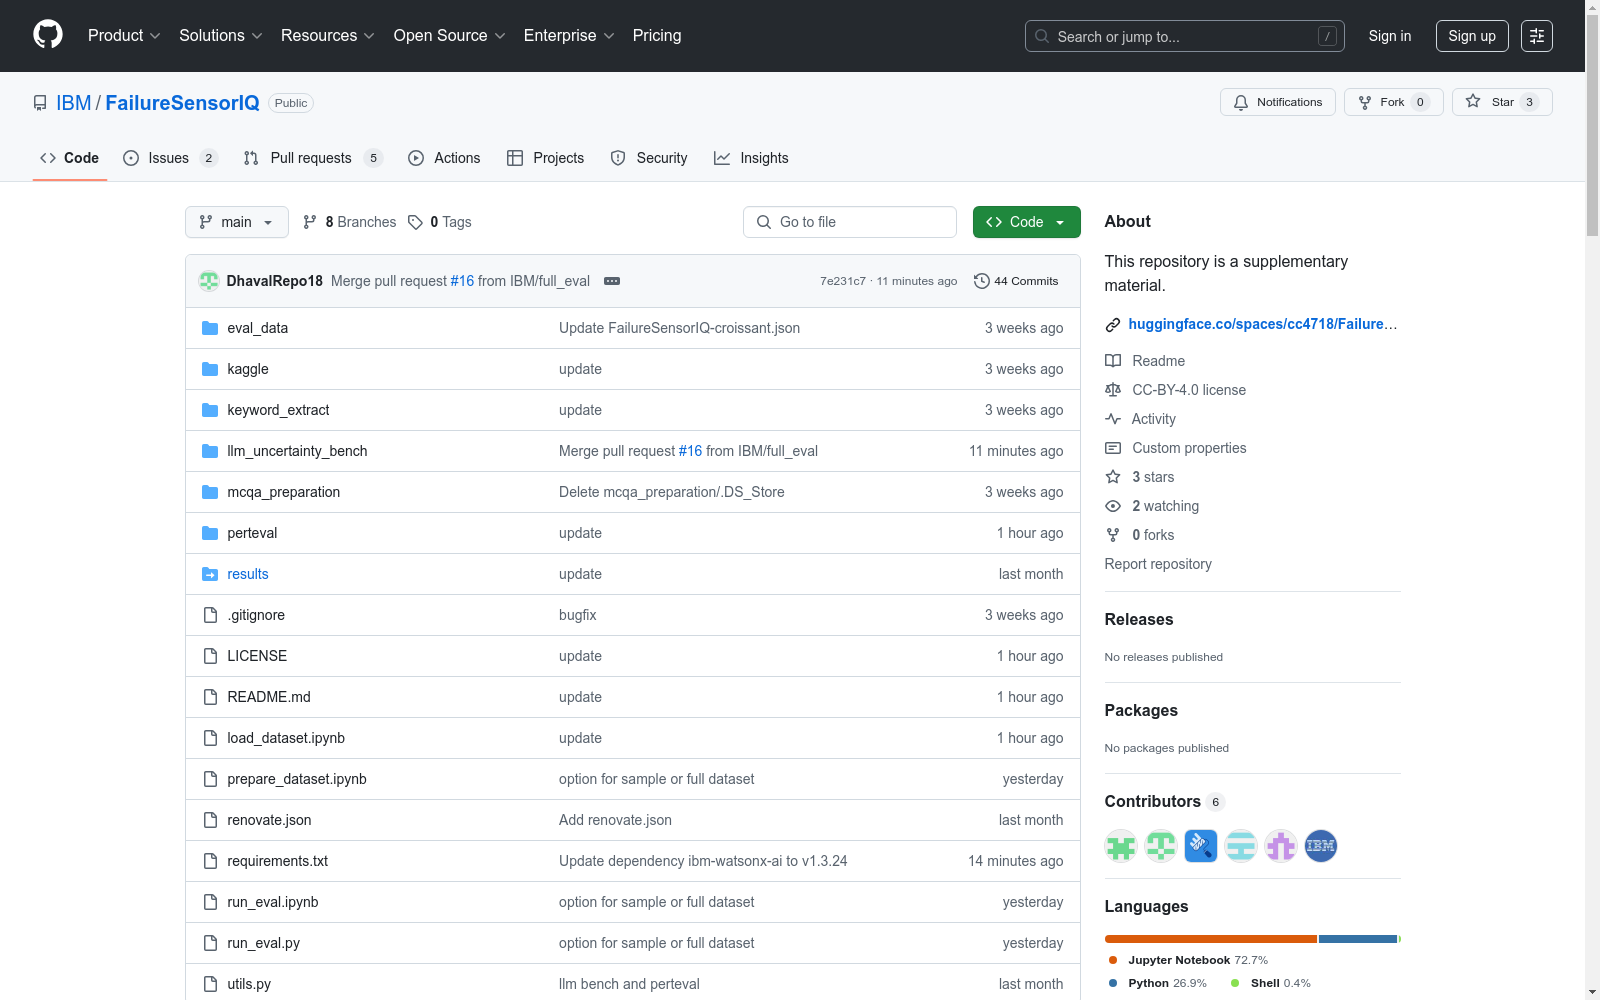Open the perteval folder
This screenshot has width=1600, height=1000.
(x=252, y=533)
